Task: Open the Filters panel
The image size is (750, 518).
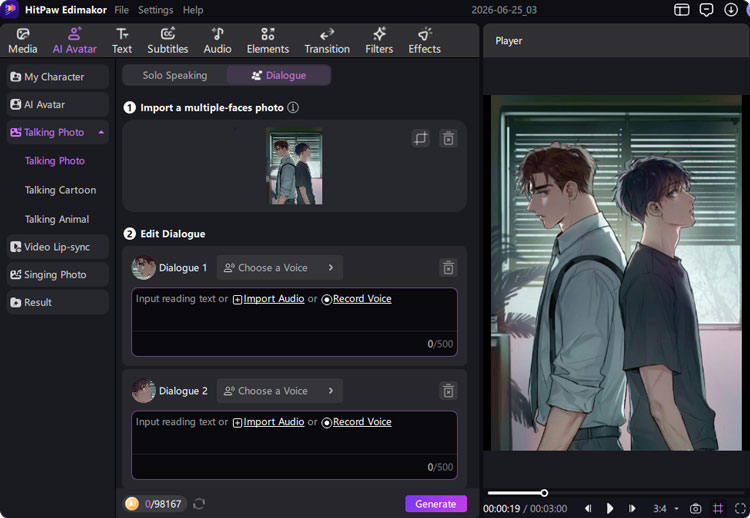Action: (x=379, y=41)
